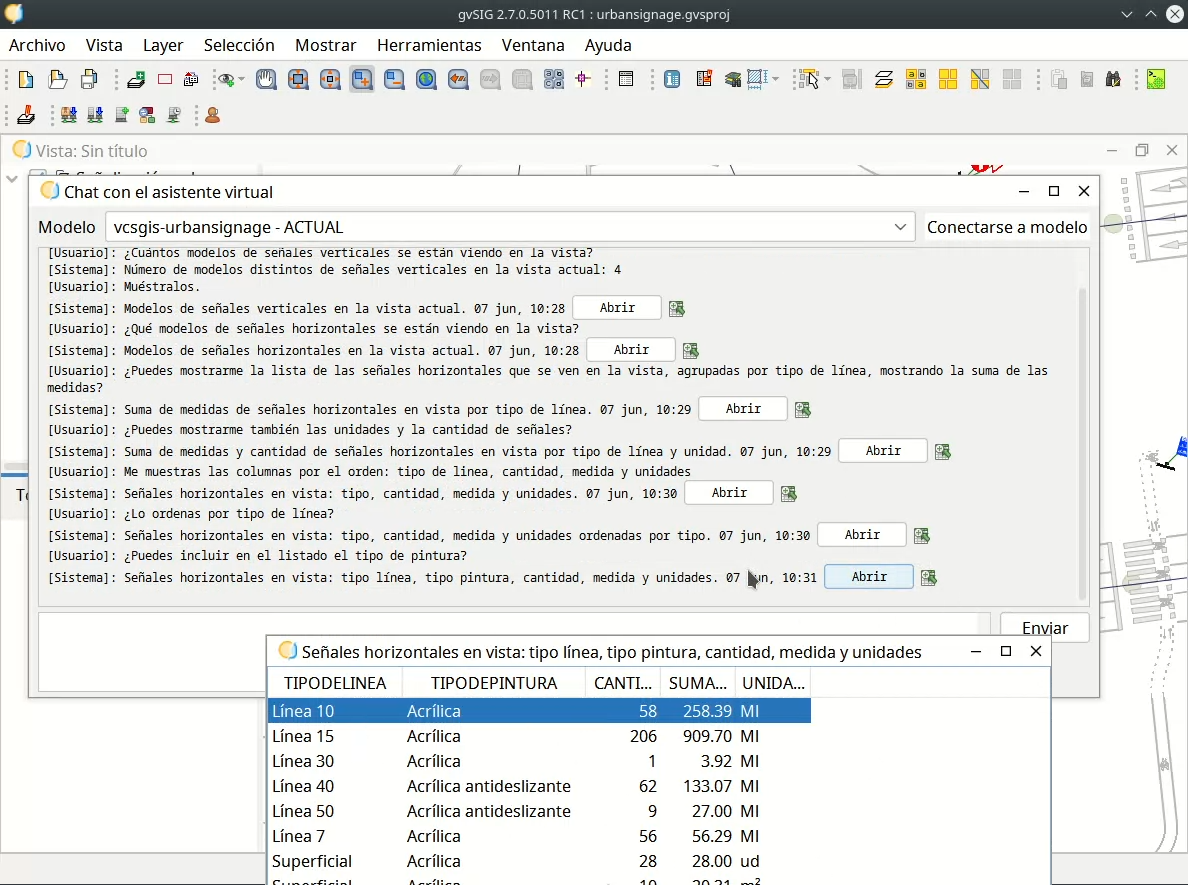Expand the selection tool dropdown arrow

point(827,80)
